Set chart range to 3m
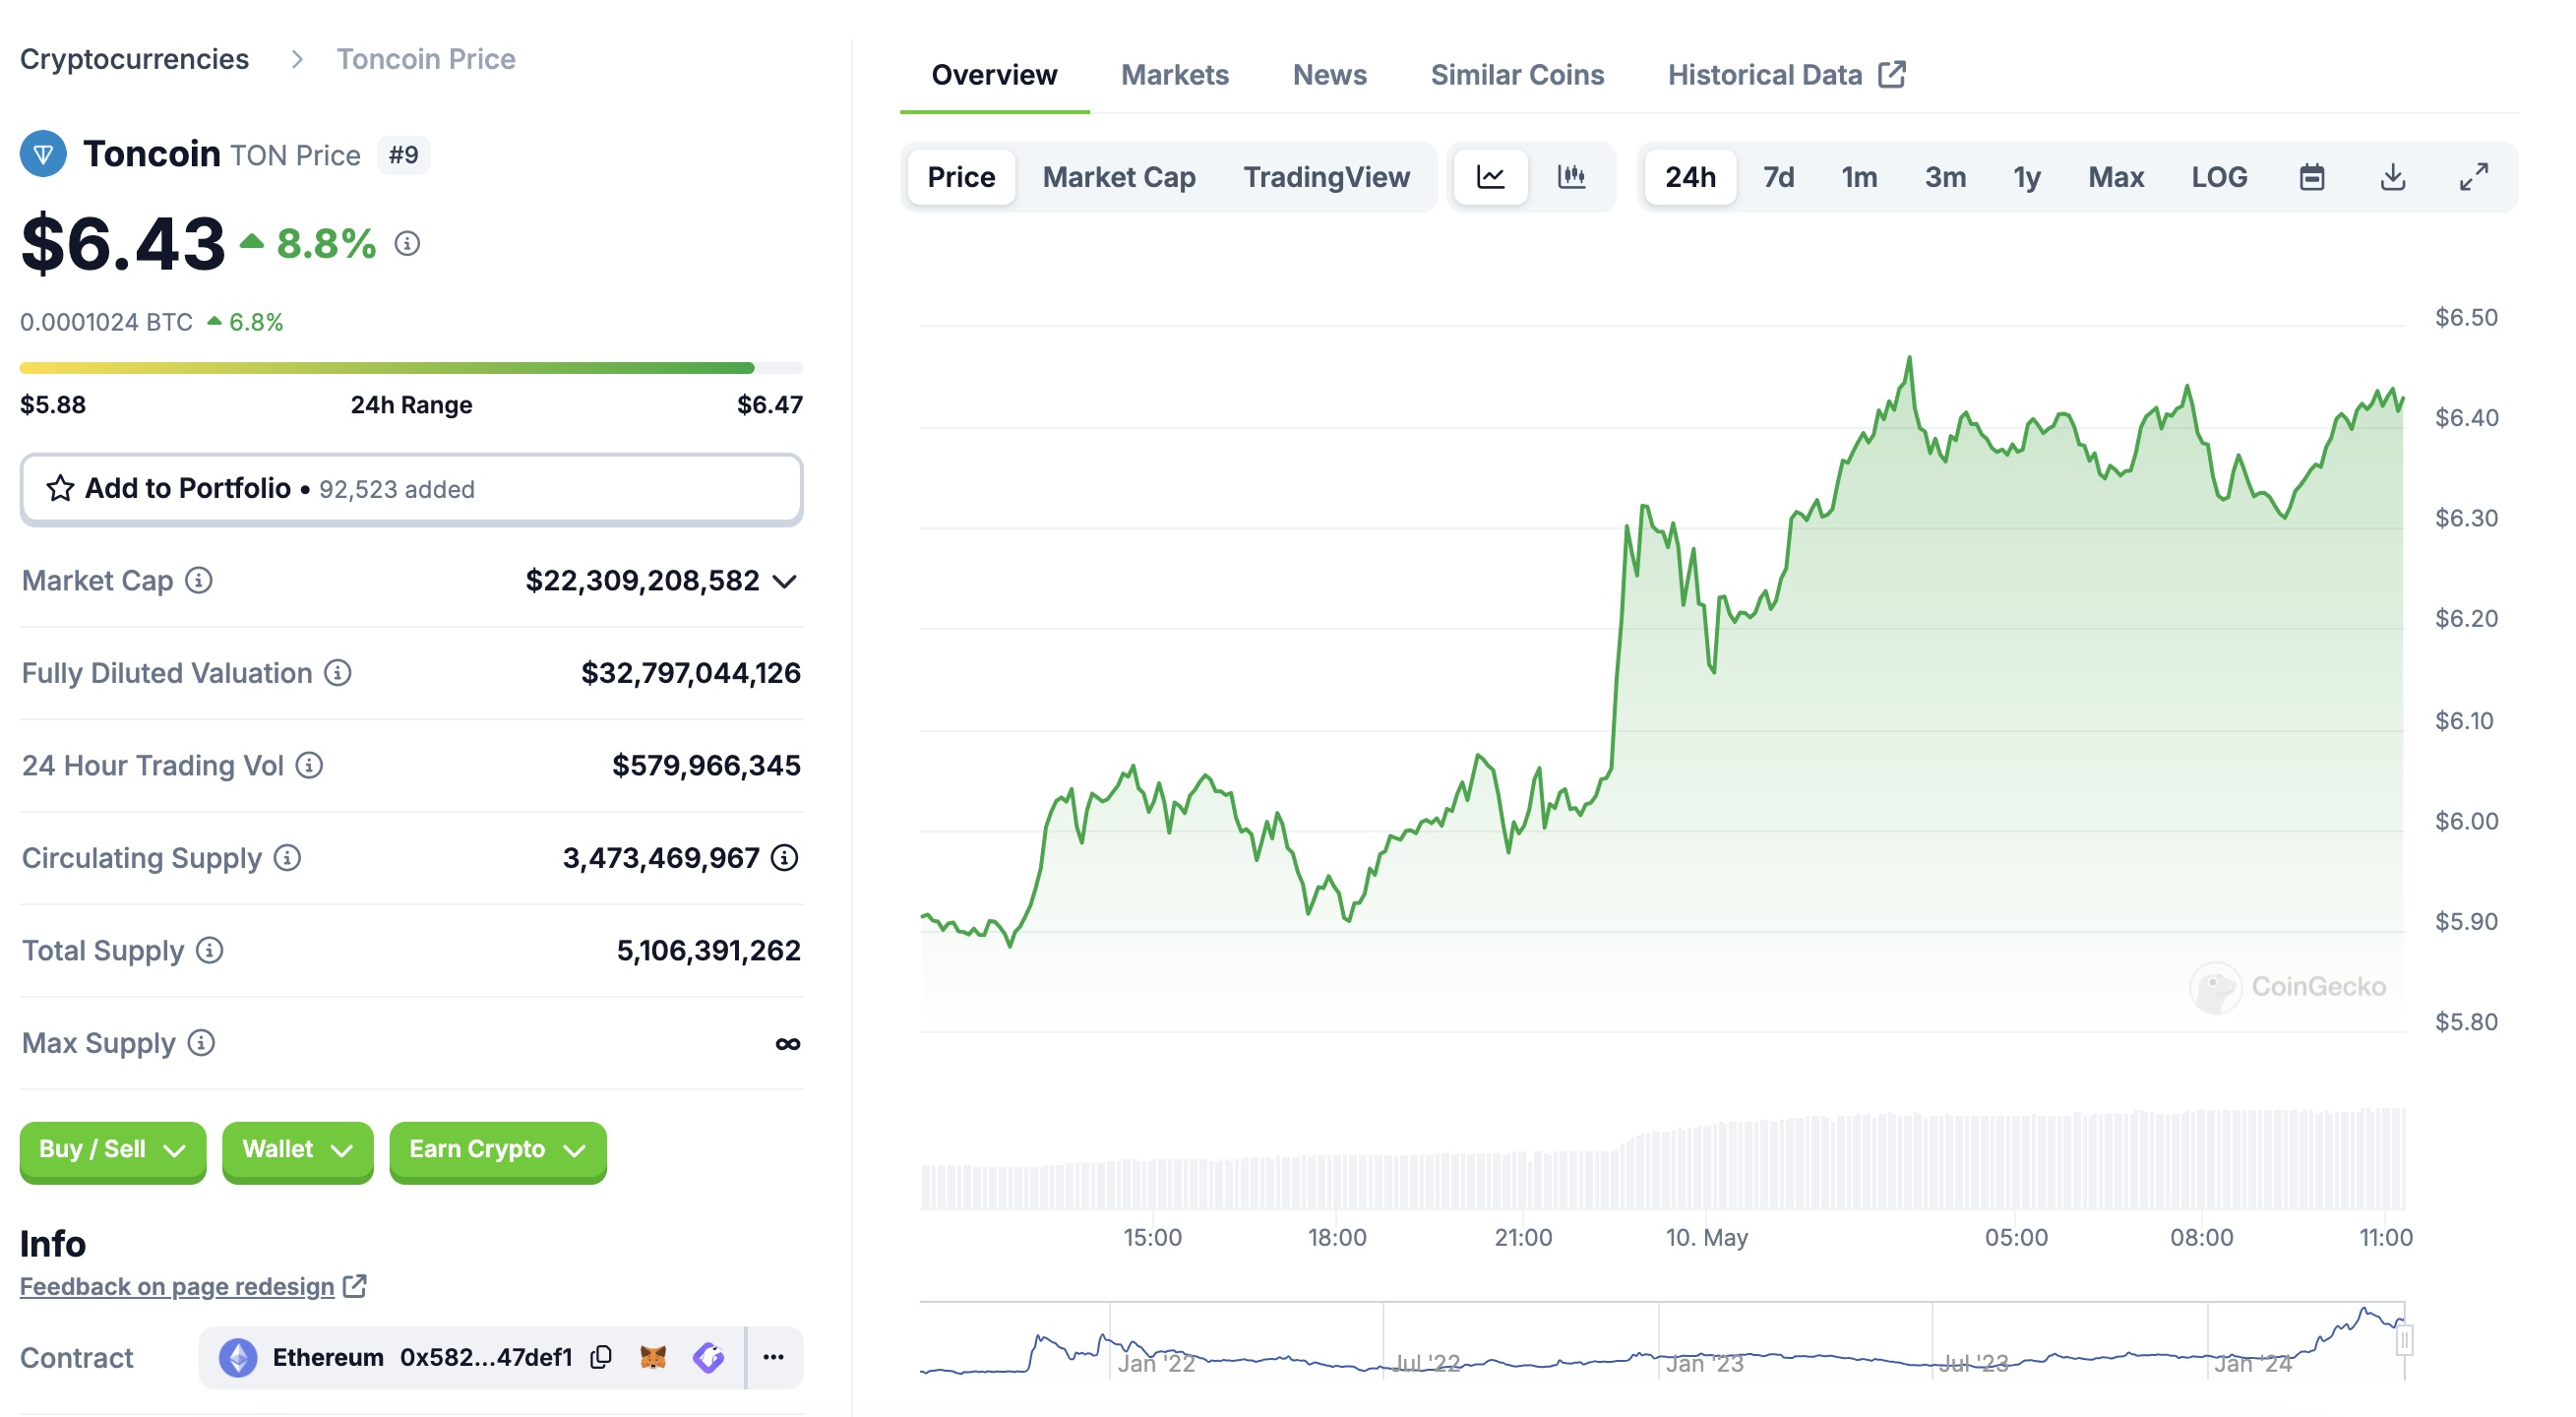 [x=1945, y=177]
